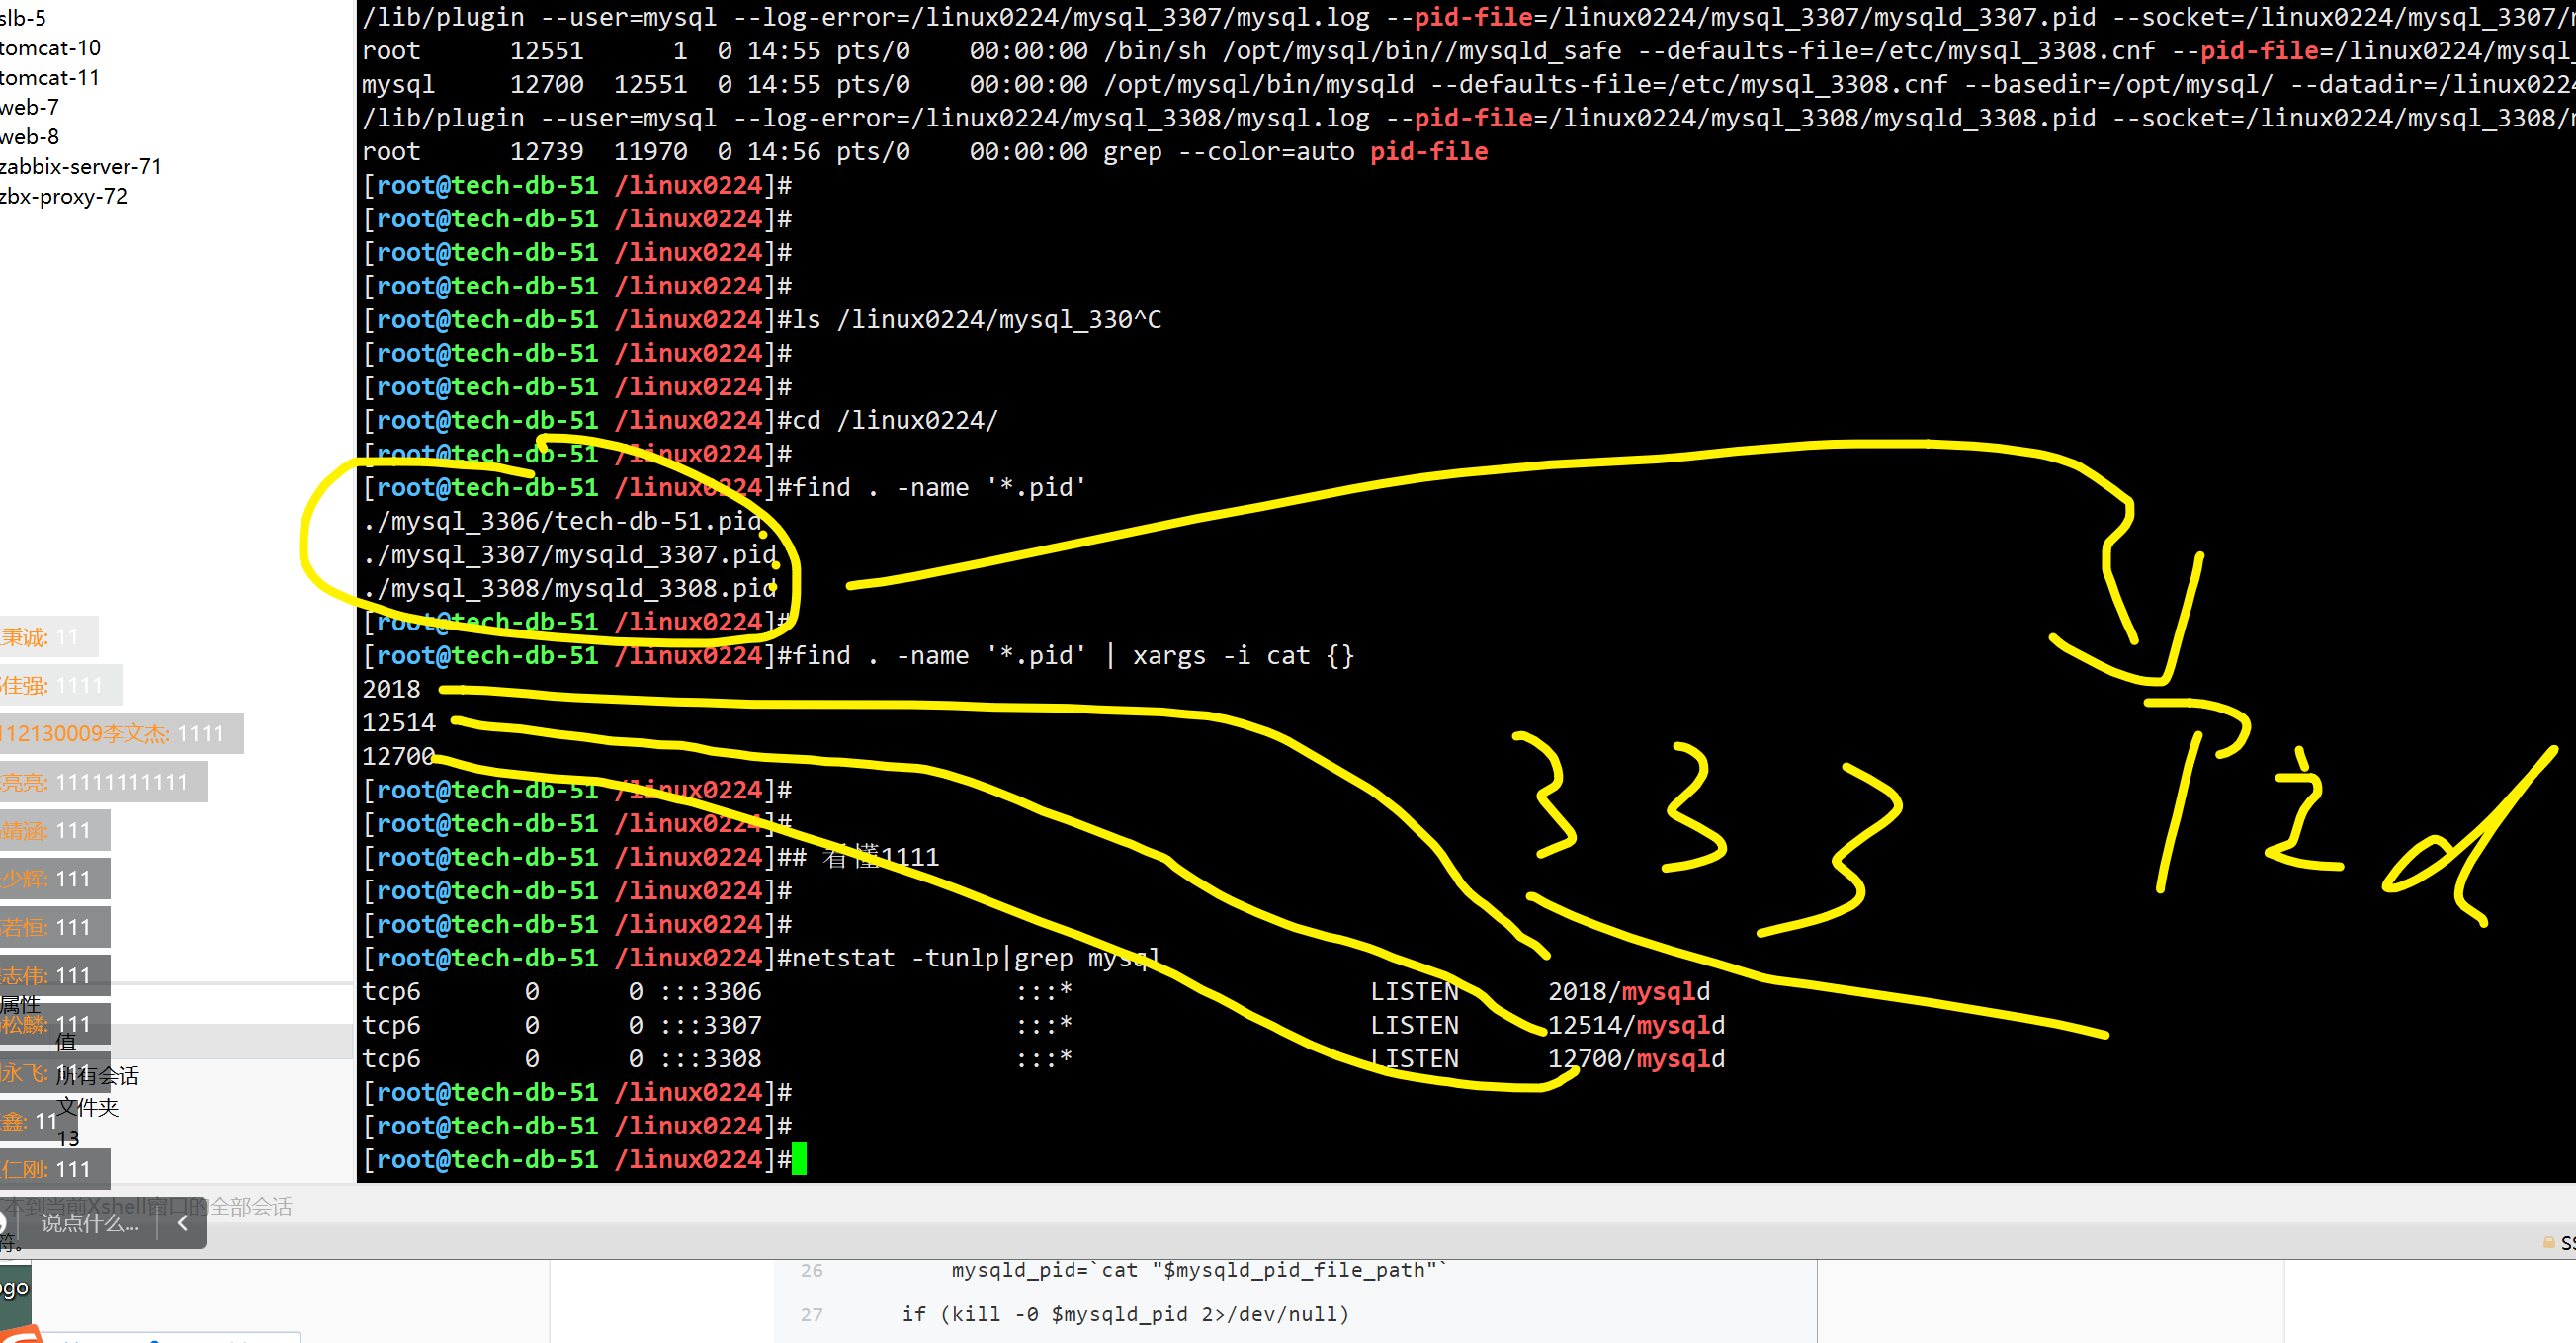Click the '12514/mysqld' netstat entry

pyautogui.click(x=1636, y=1025)
